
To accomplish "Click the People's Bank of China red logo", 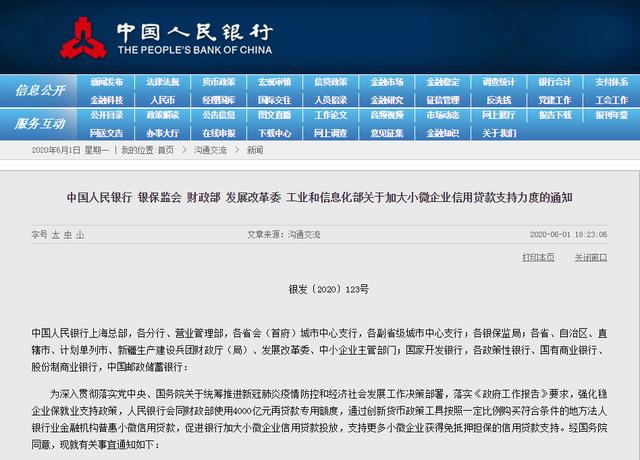I will pos(83,38).
